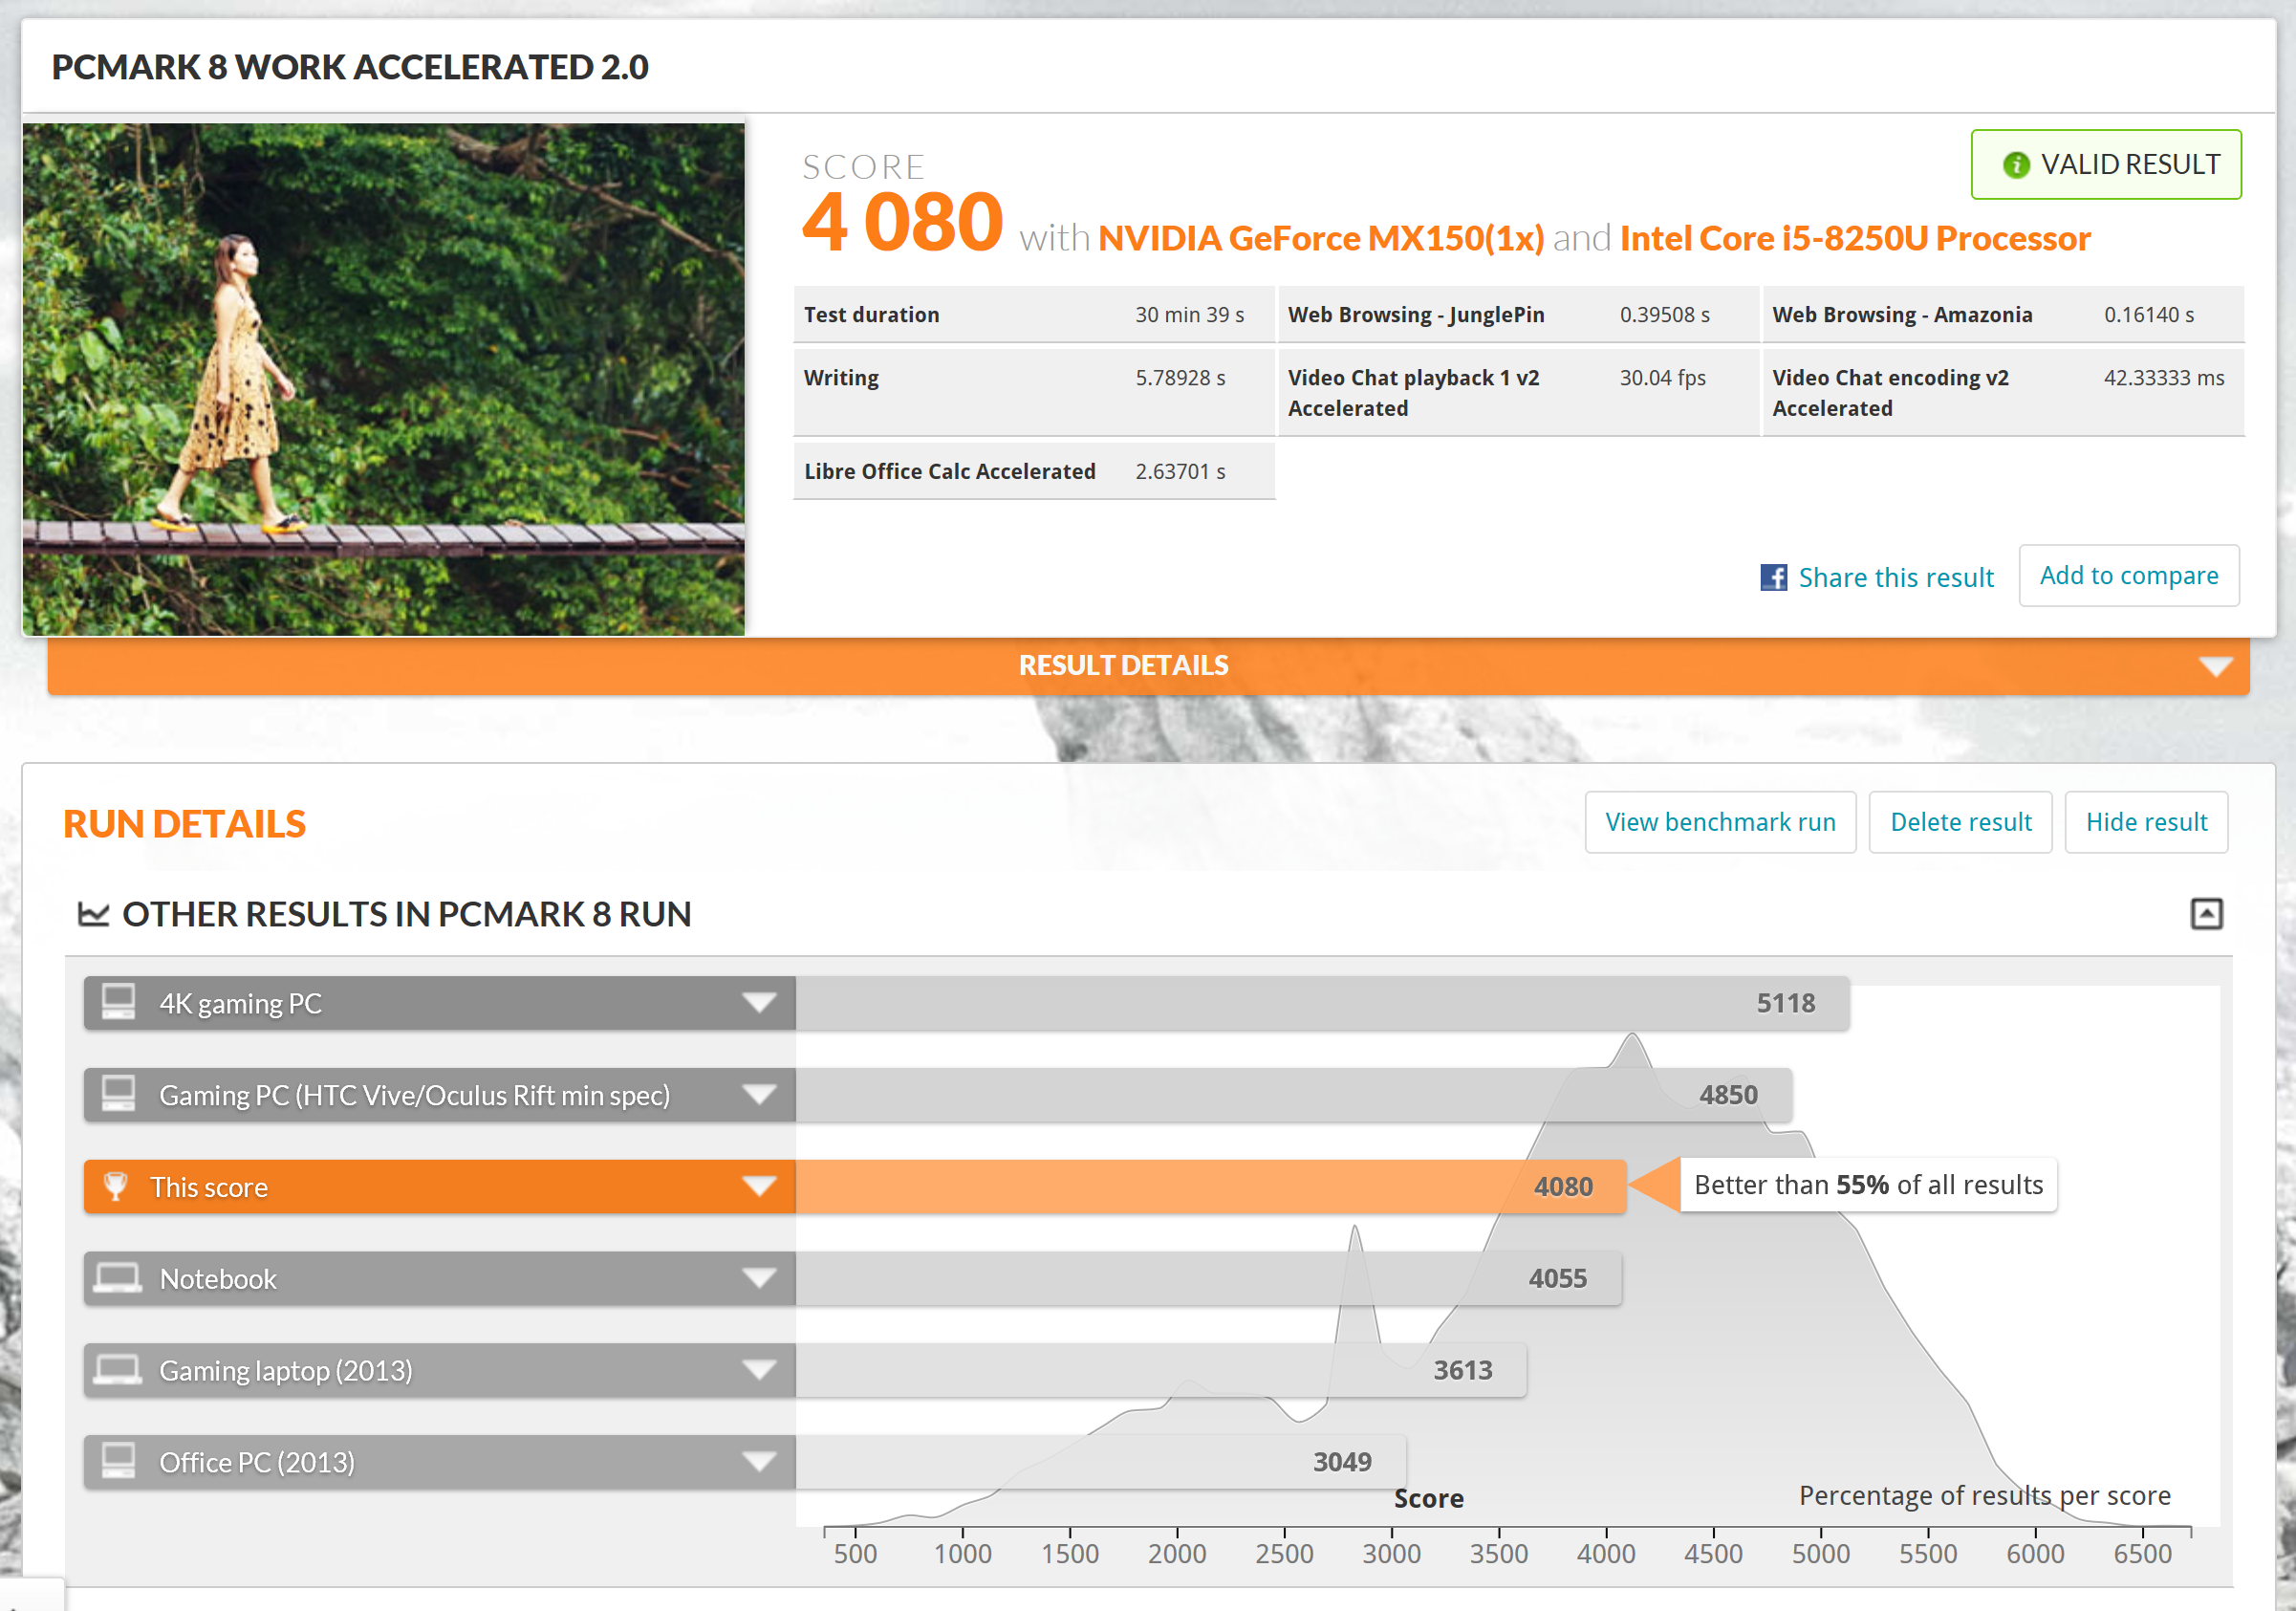Viewport: 2296px width, 1611px height.
Task: Click the 4850 score bar
Action: click(x=1294, y=1095)
